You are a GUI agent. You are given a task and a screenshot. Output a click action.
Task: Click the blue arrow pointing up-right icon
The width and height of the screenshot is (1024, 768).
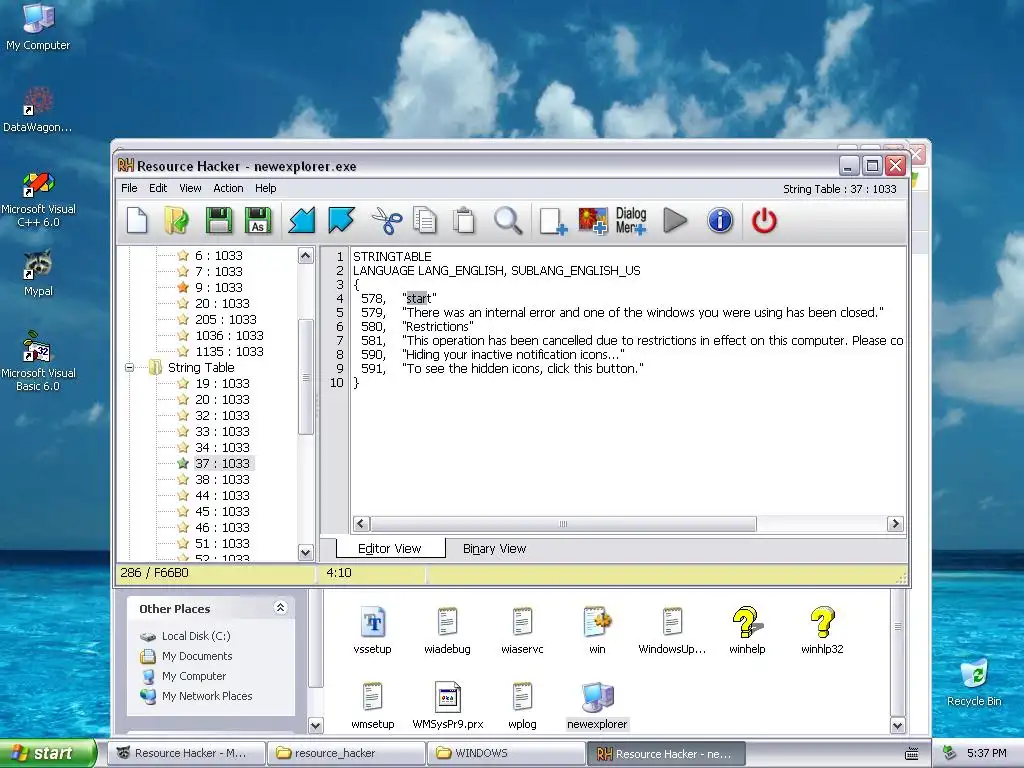pos(341,221)
